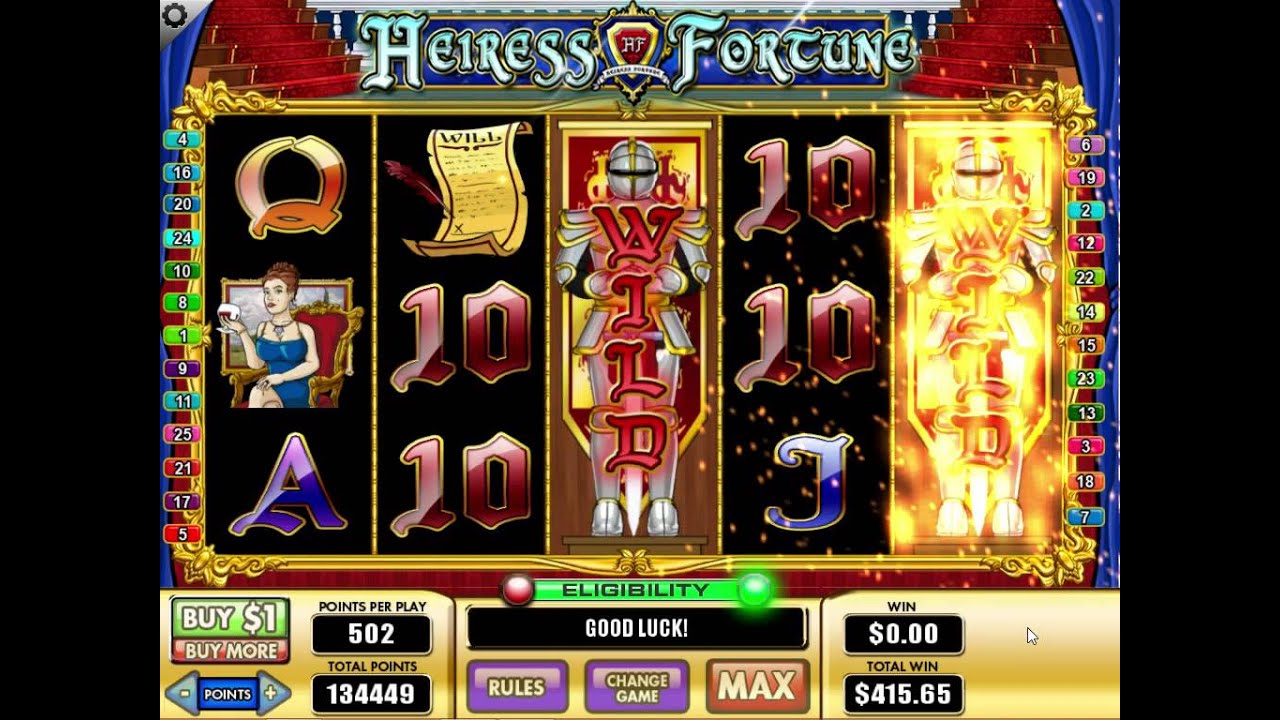Click the green Eligibility bar
This screenshot has height=720, width=1280.
[636, 590]
